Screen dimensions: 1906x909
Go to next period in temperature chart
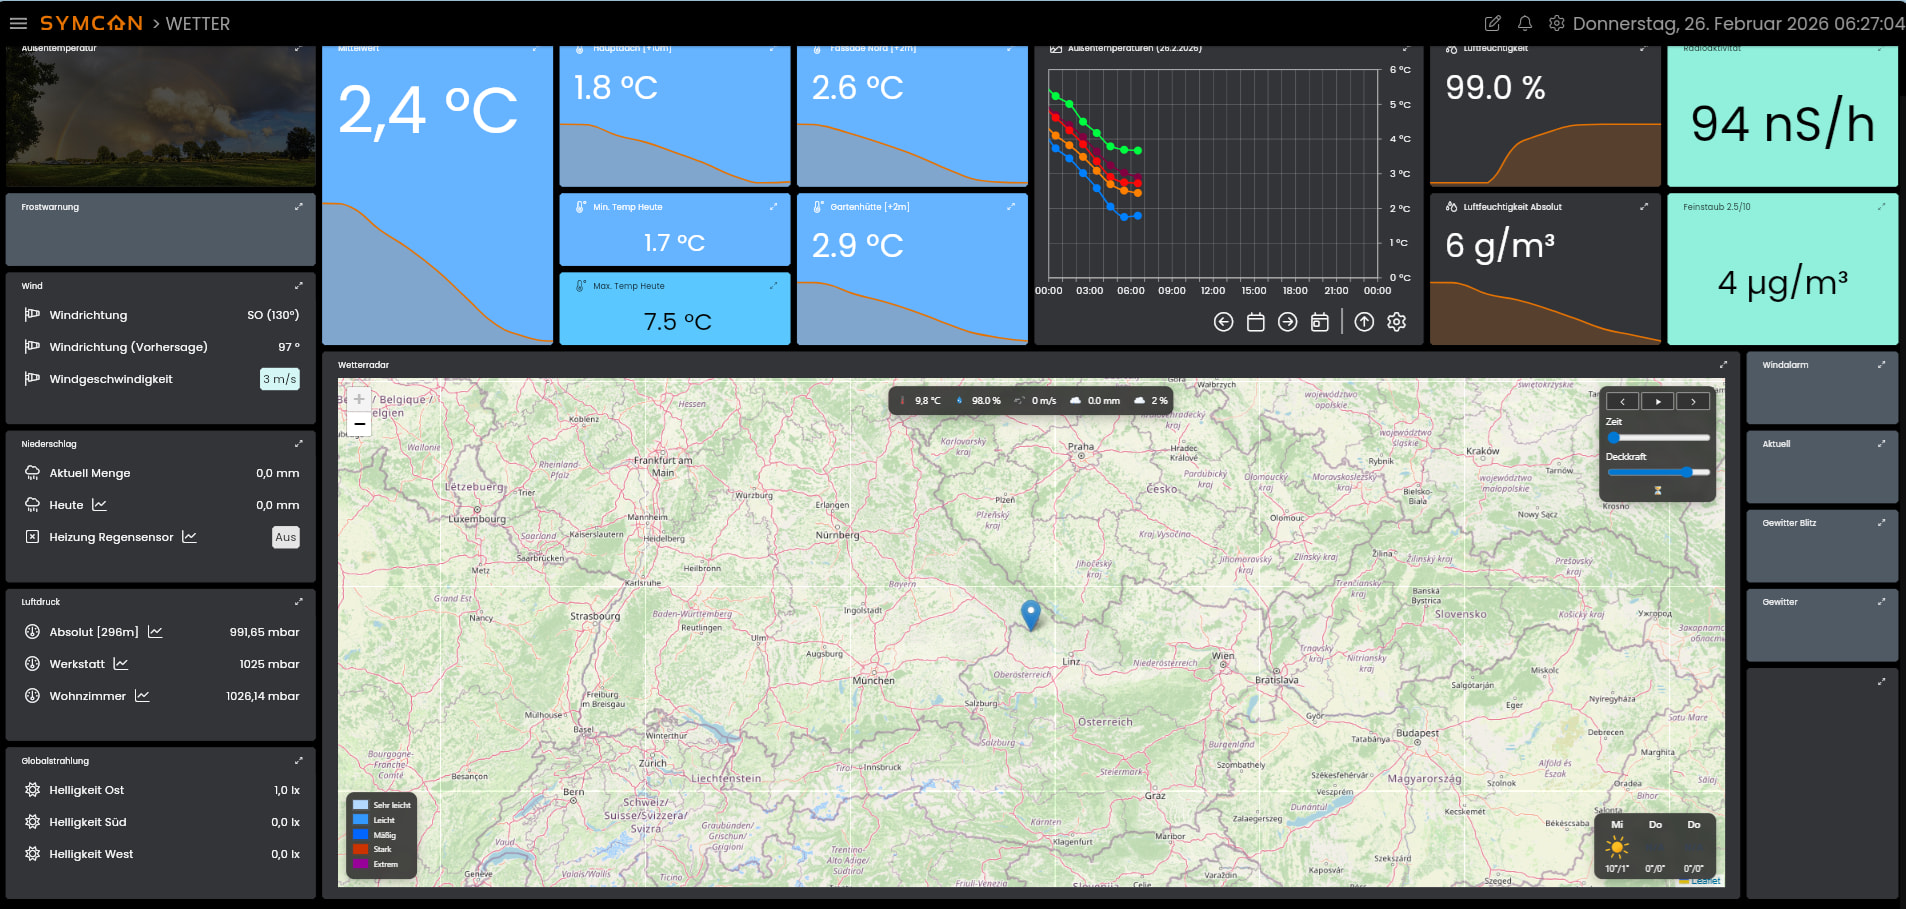(1287, 322)
